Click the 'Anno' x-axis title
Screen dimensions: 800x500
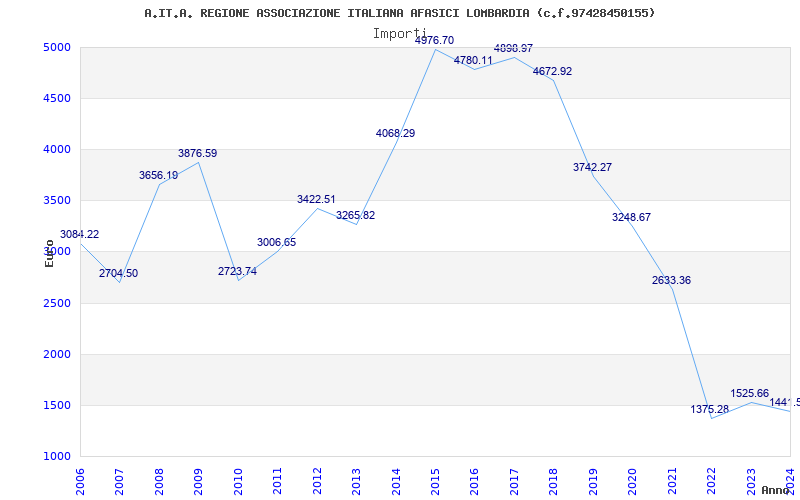click(x=776, y=490)
